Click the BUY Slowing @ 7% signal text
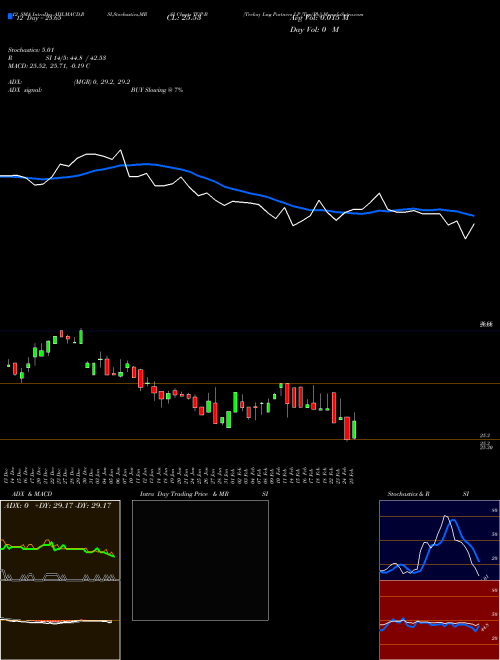 click(157, 90)
